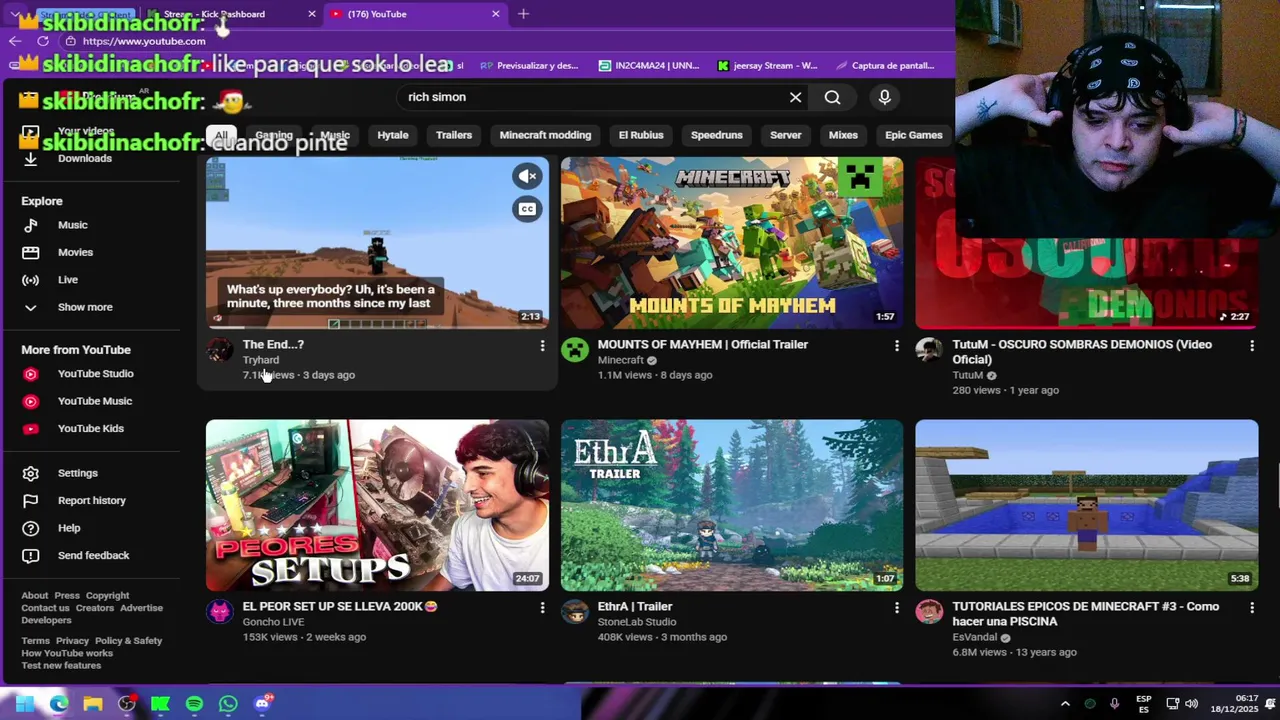This screenshot has width=1280, height=720.
Task: Open the jeersay Stream bookmark
Action: (767, 66)
